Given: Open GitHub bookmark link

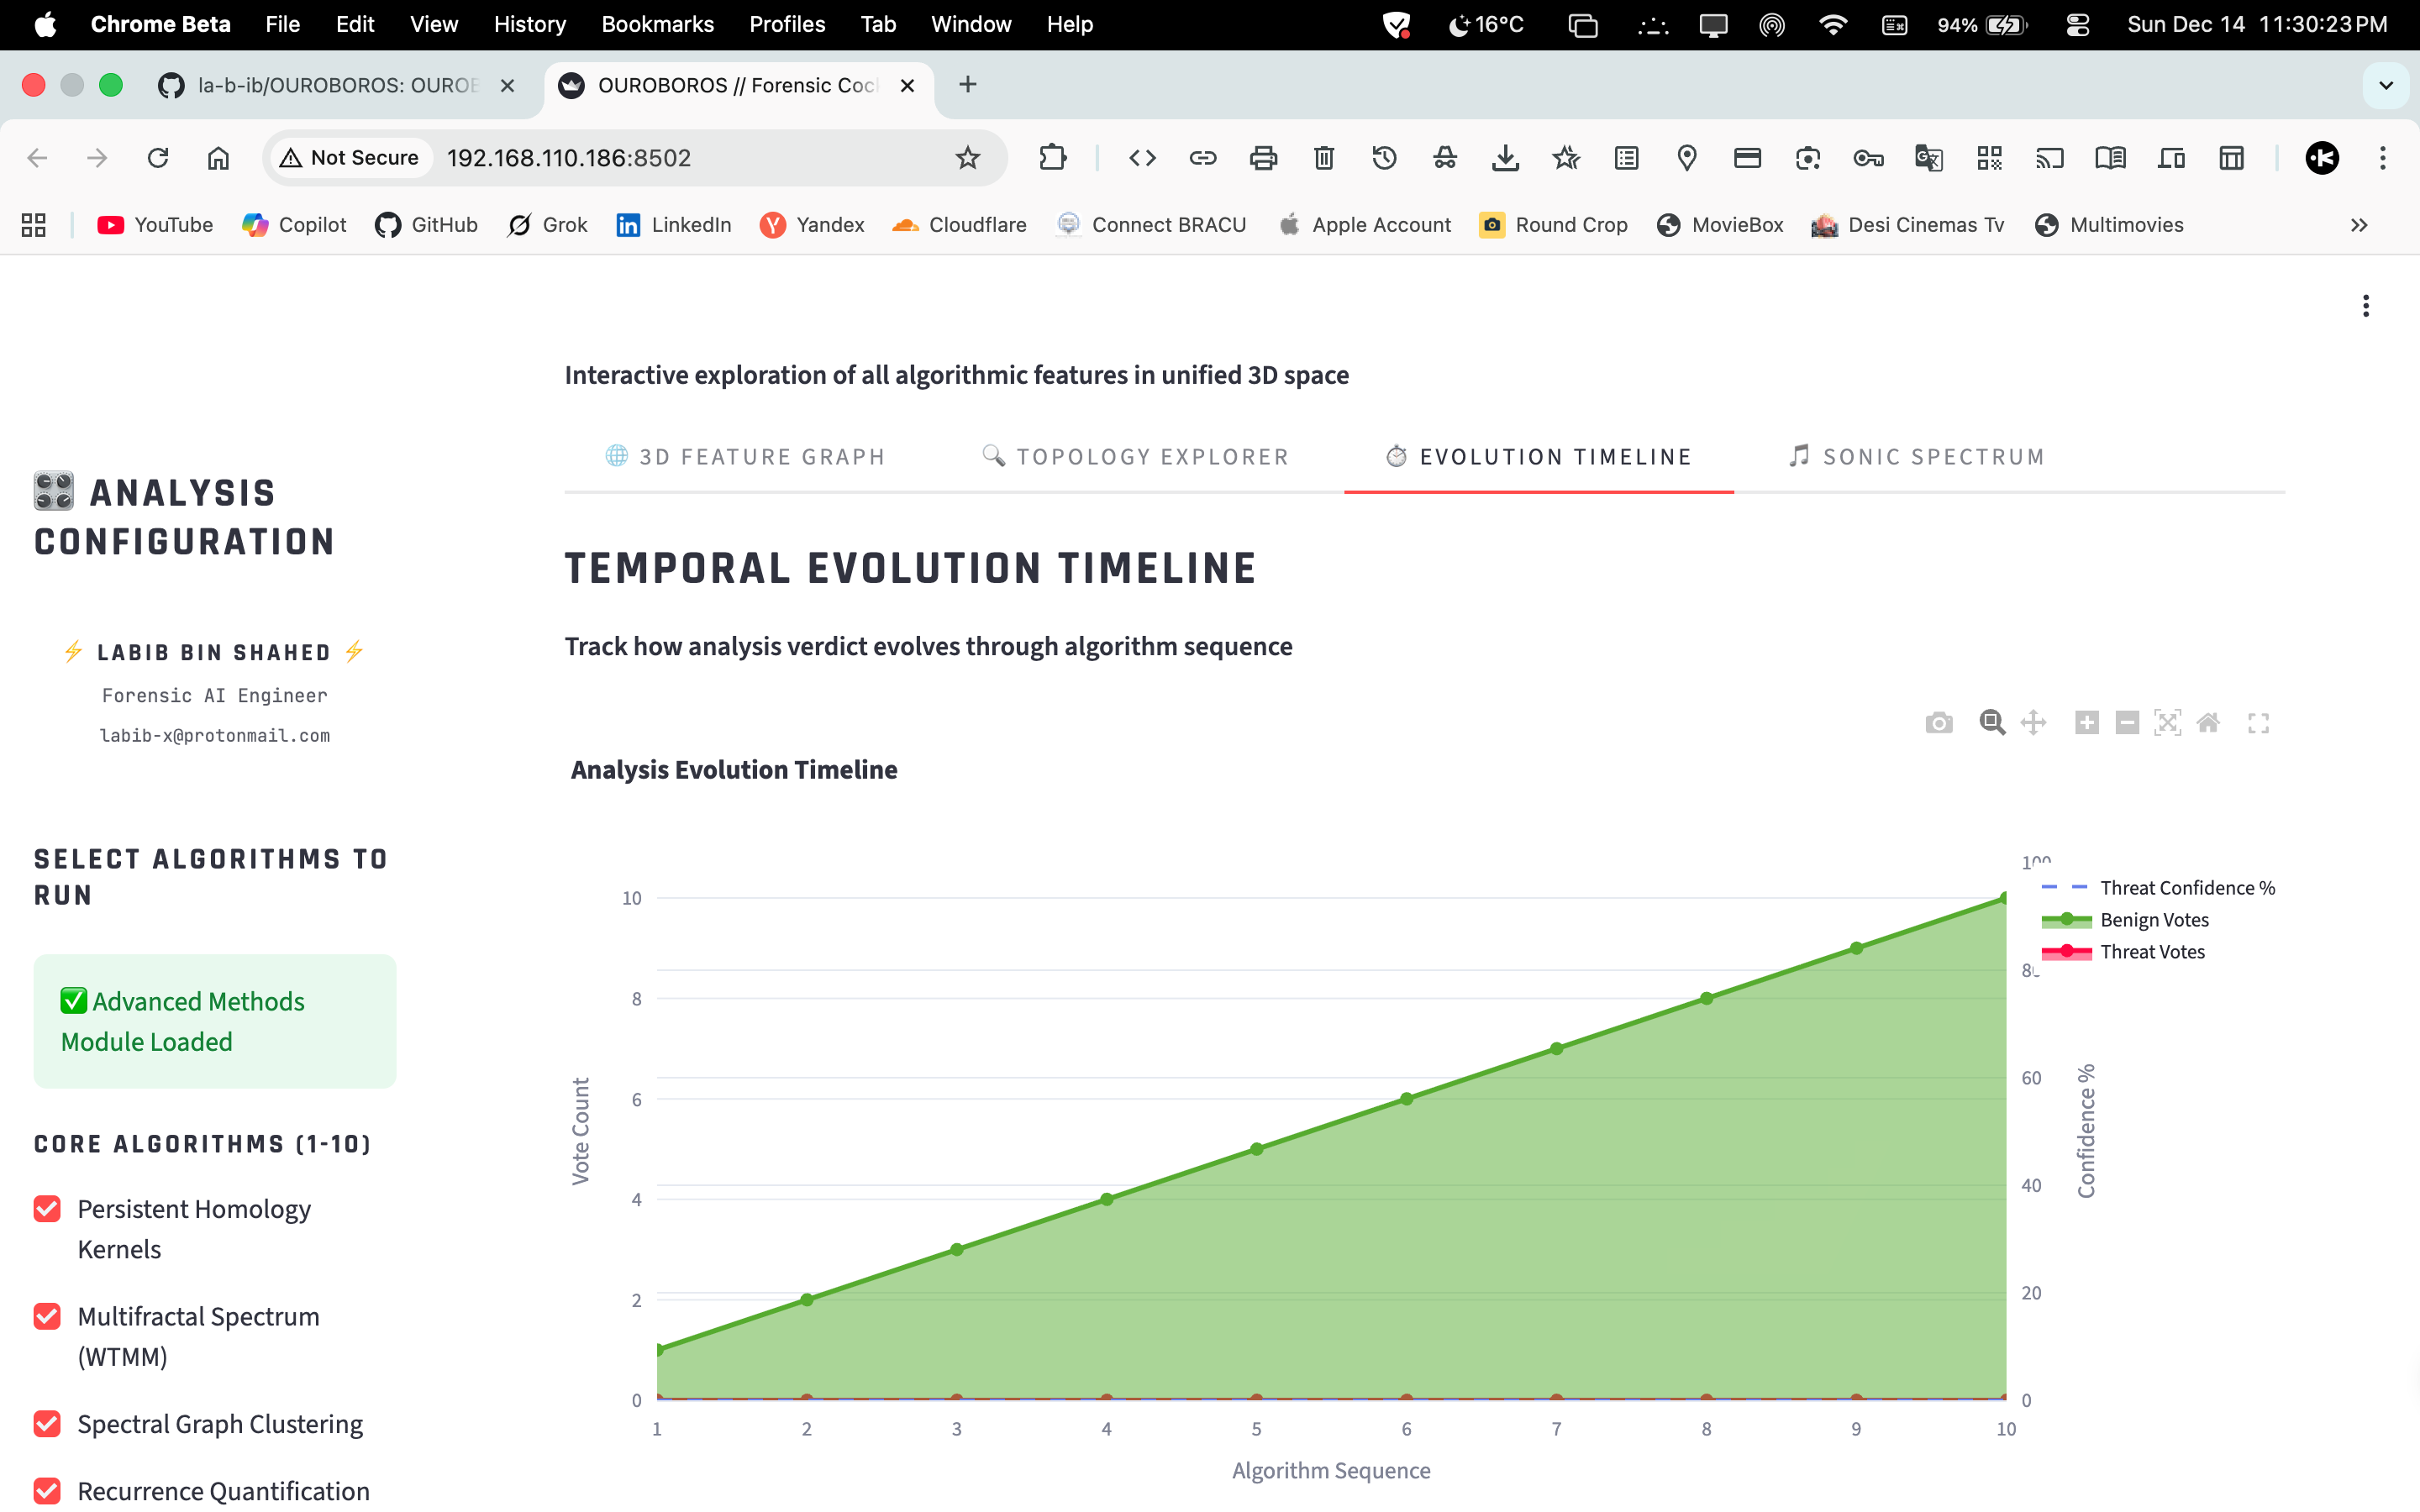Looking at the screenshot, I should click(427, 225).
